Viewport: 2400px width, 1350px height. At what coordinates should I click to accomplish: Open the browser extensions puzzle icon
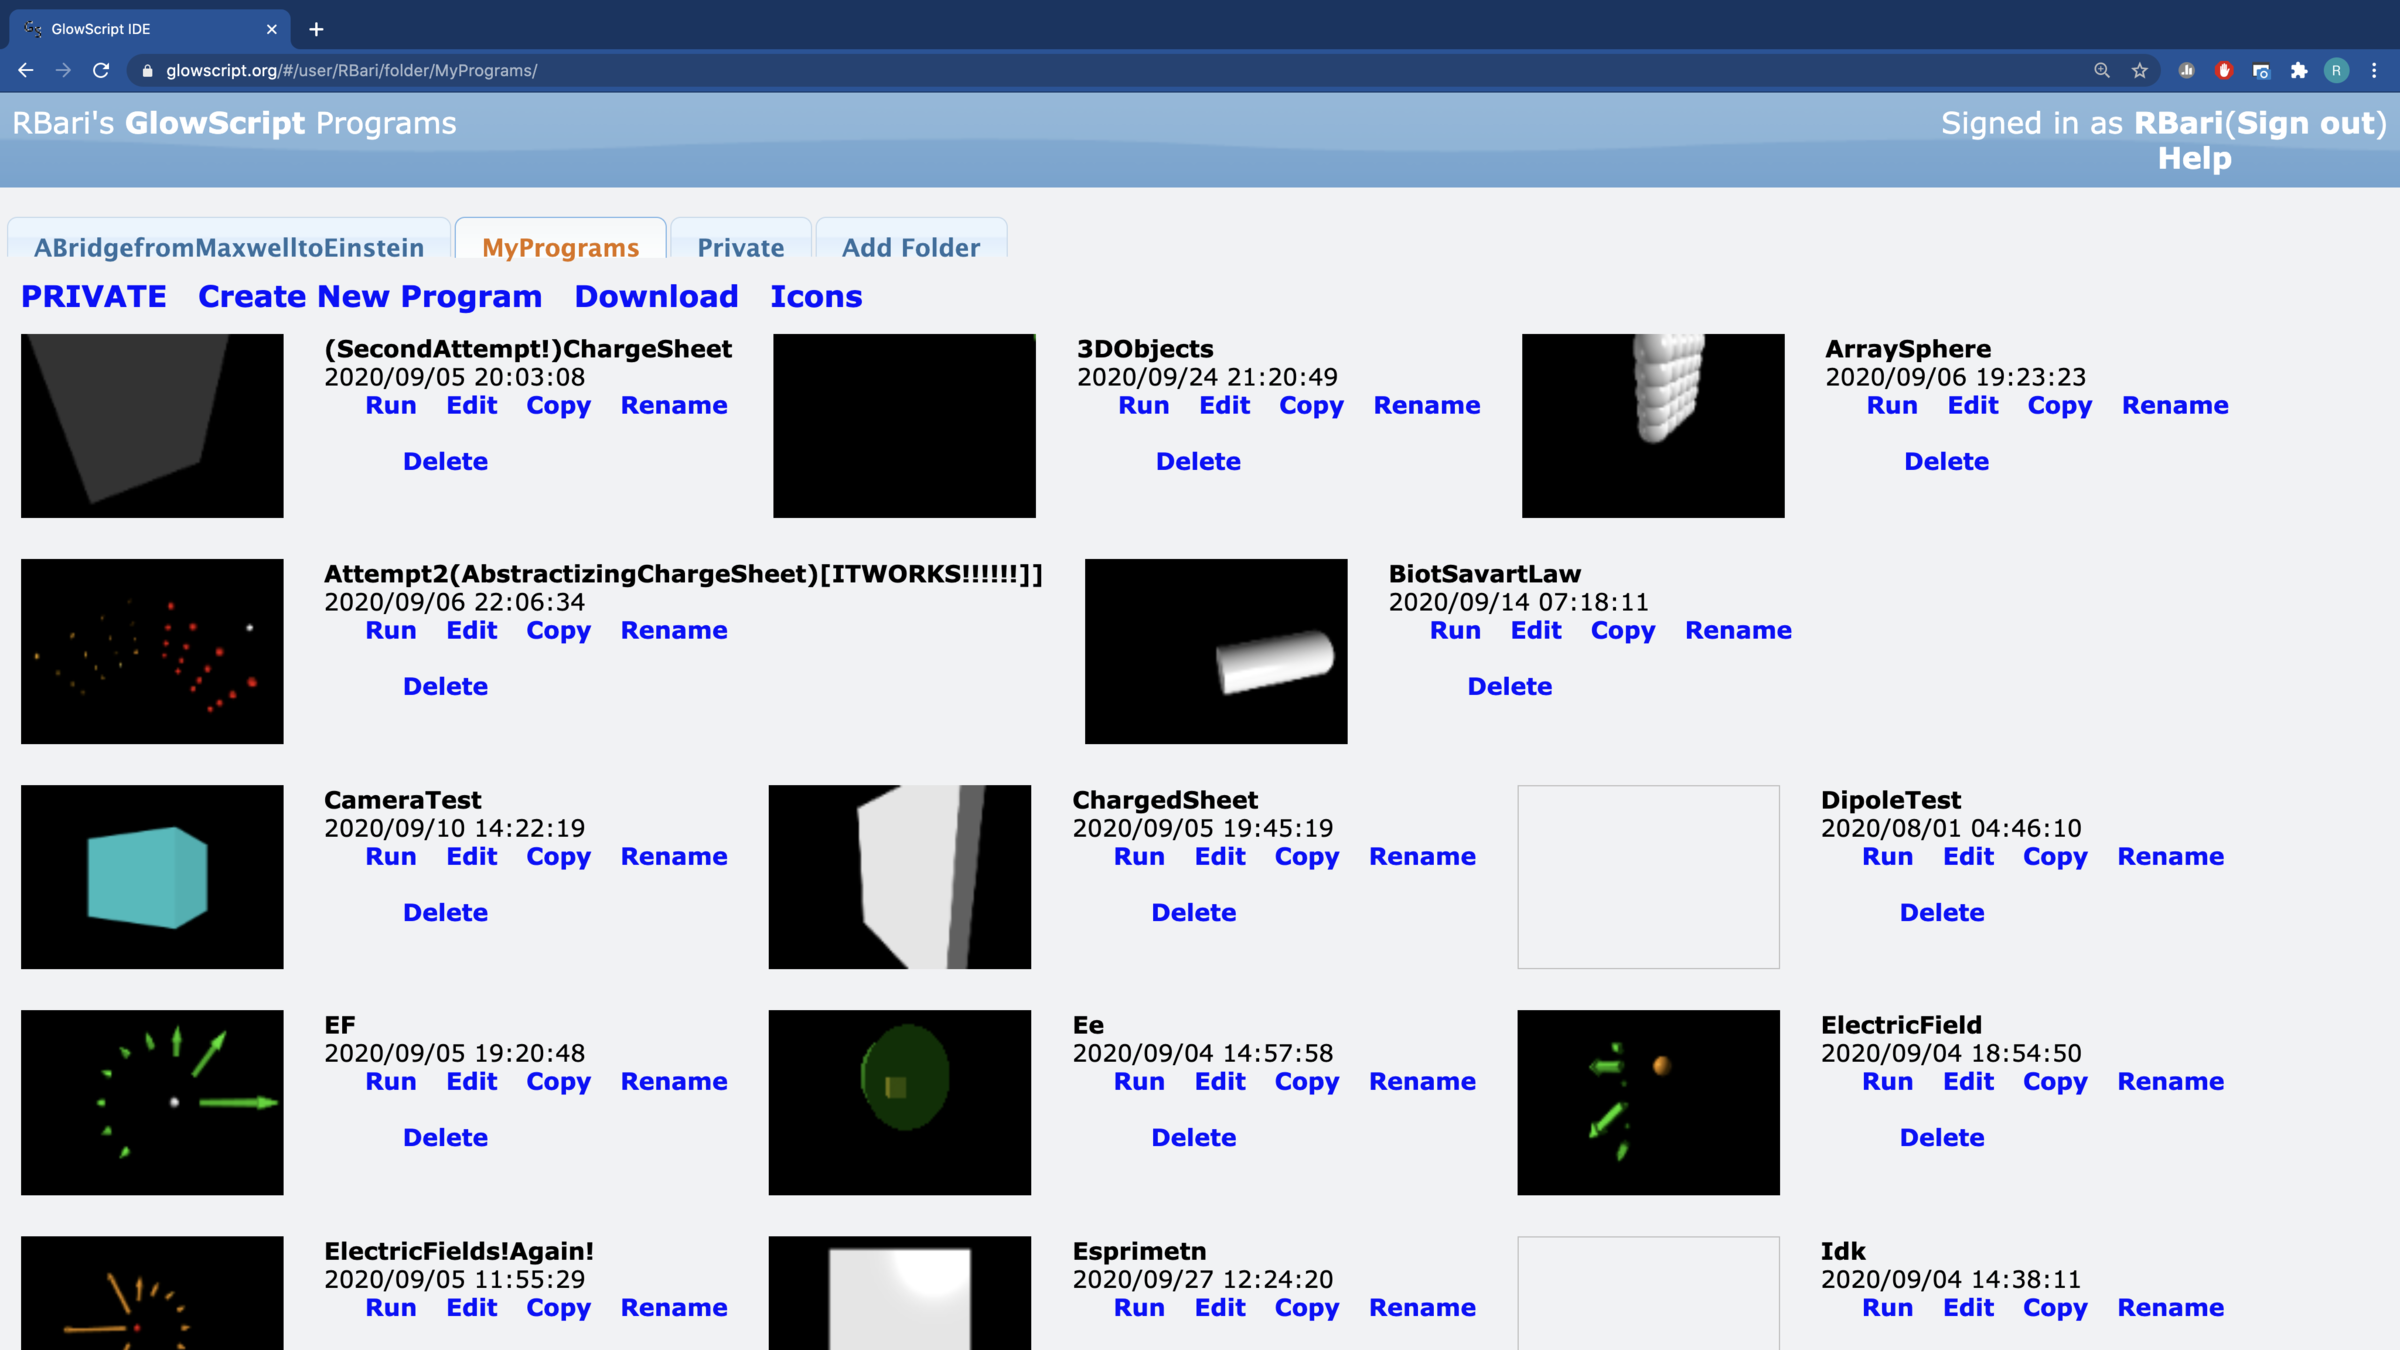click(2299, 70)
